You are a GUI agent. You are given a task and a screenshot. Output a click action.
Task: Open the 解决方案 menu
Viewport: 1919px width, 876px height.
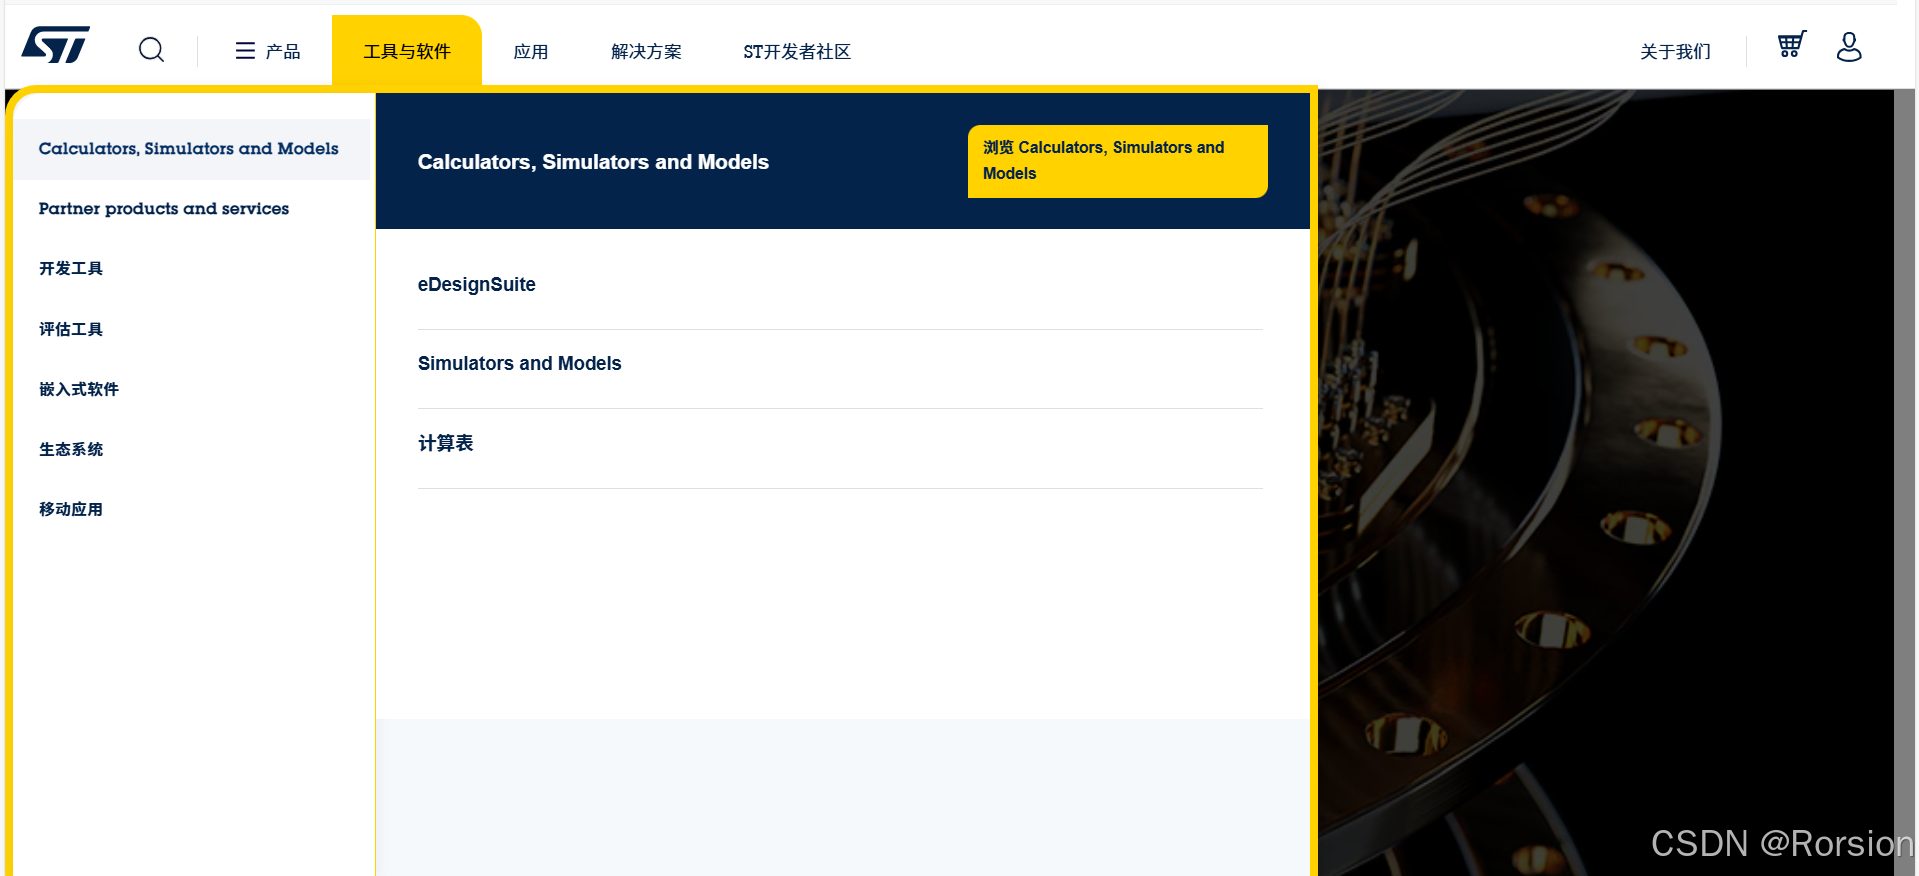pyautogui.click(x=646, y=52)
